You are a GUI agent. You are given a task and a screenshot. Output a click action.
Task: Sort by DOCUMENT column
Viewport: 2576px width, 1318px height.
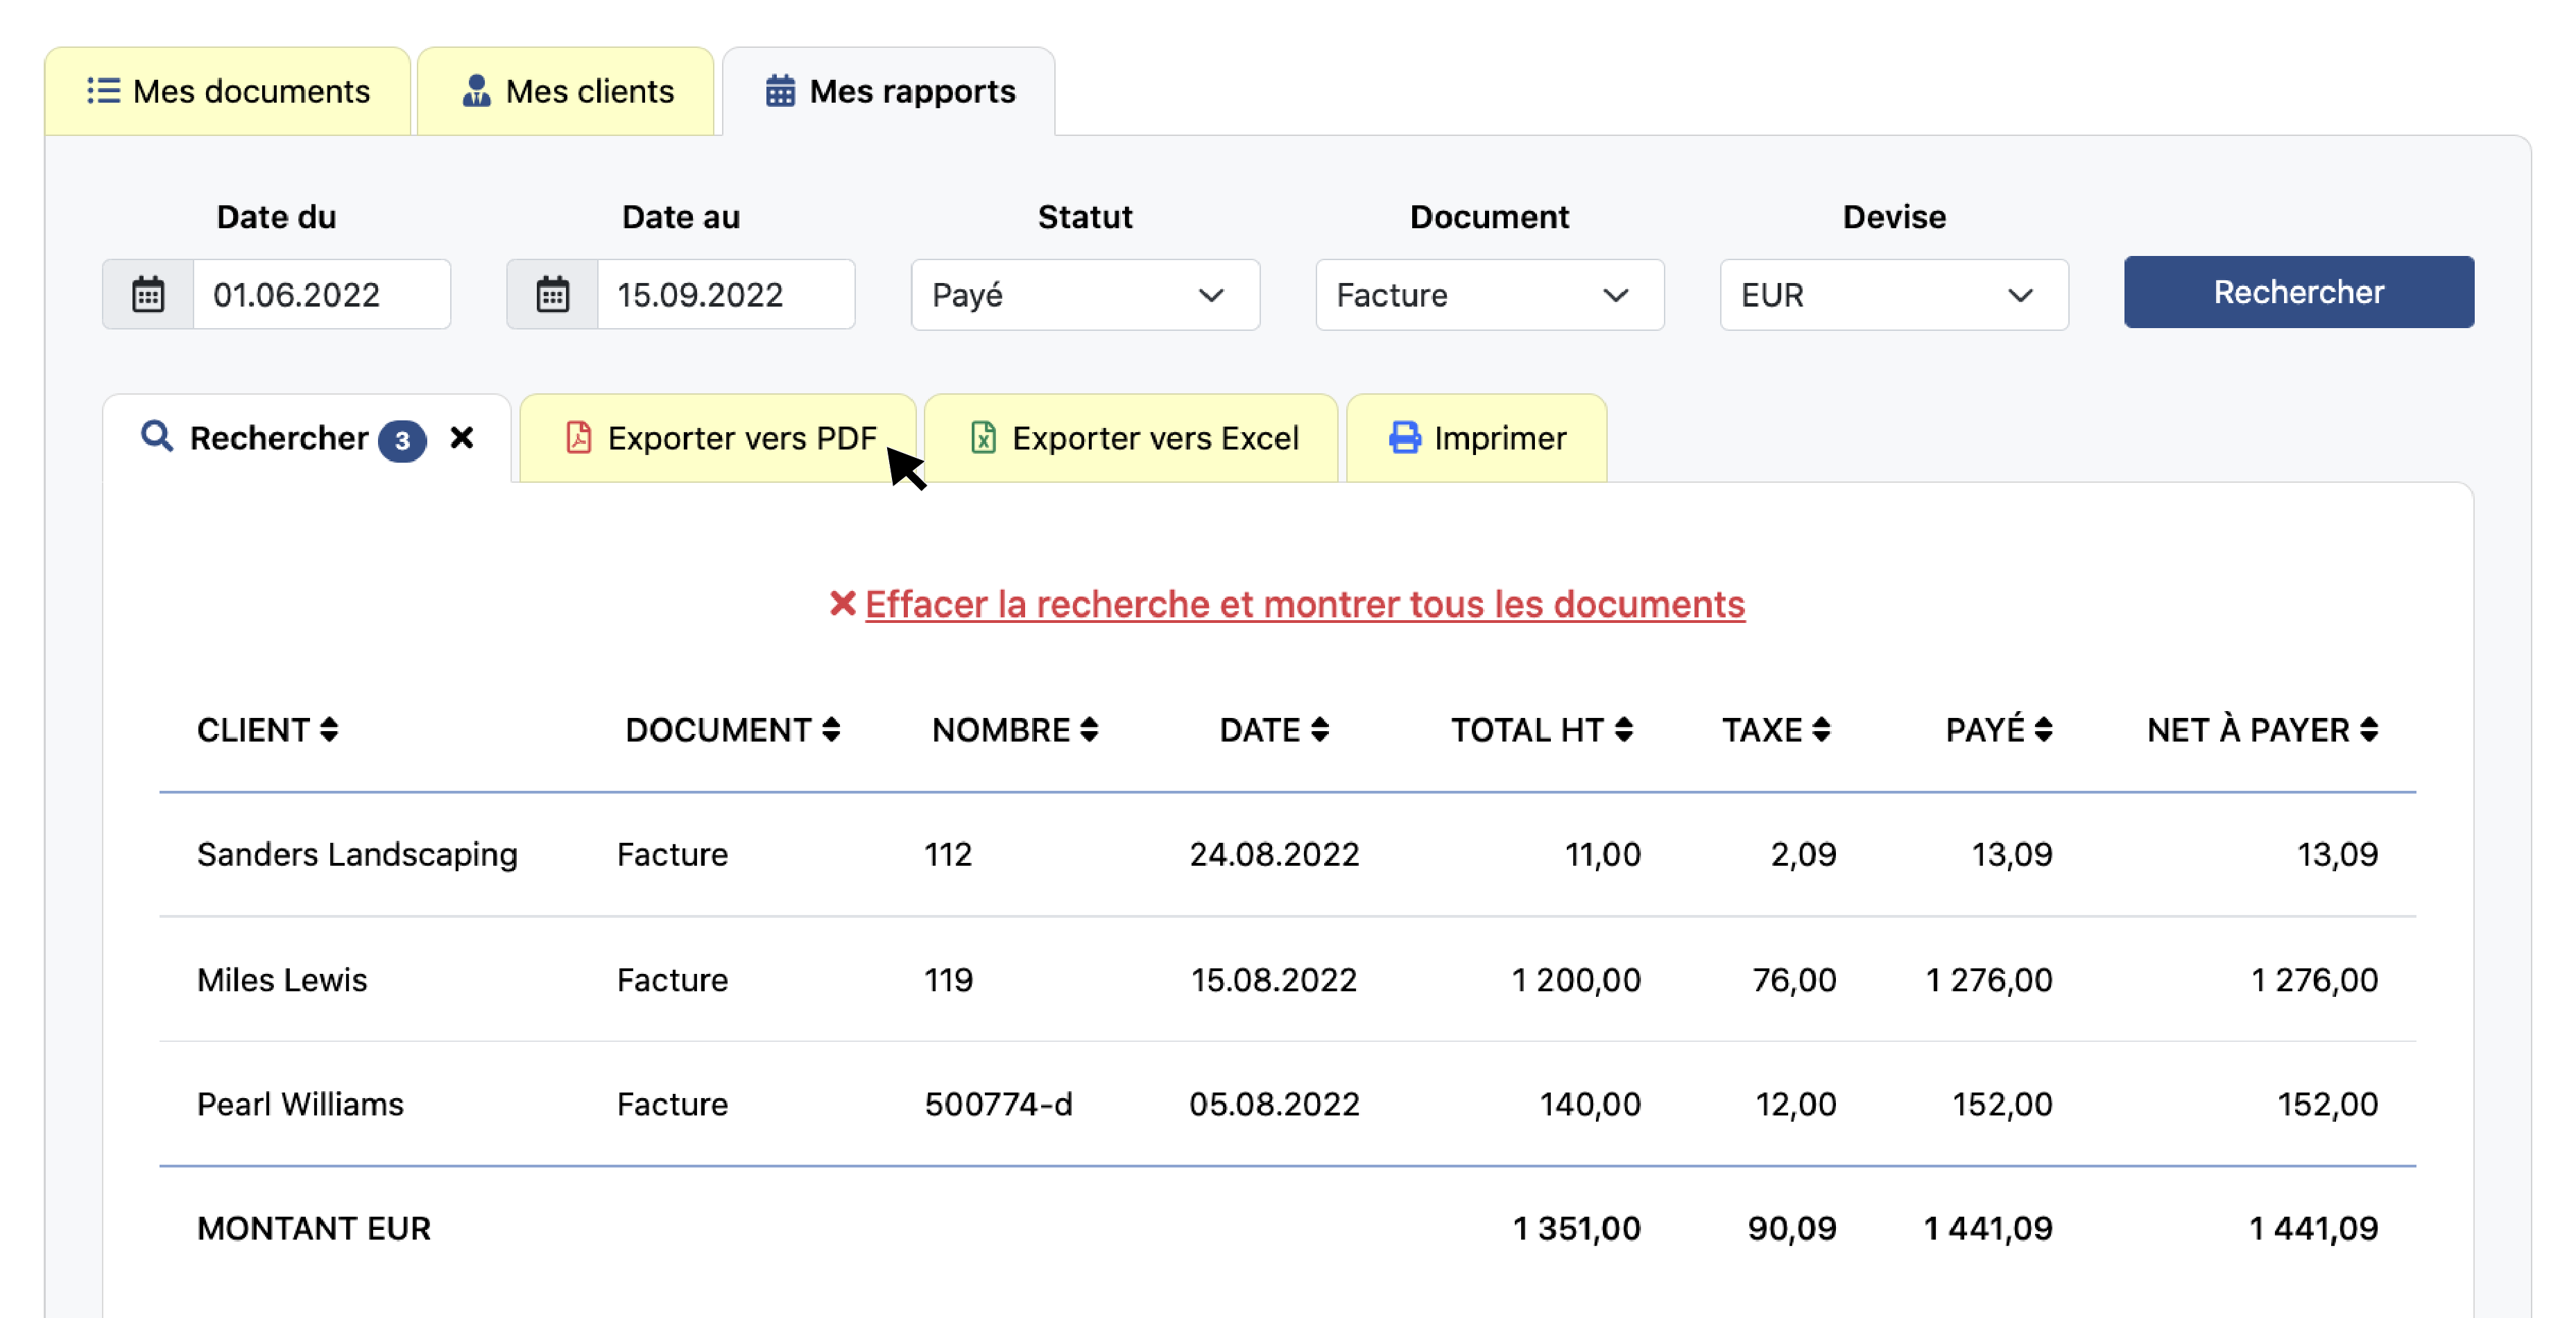732,730
